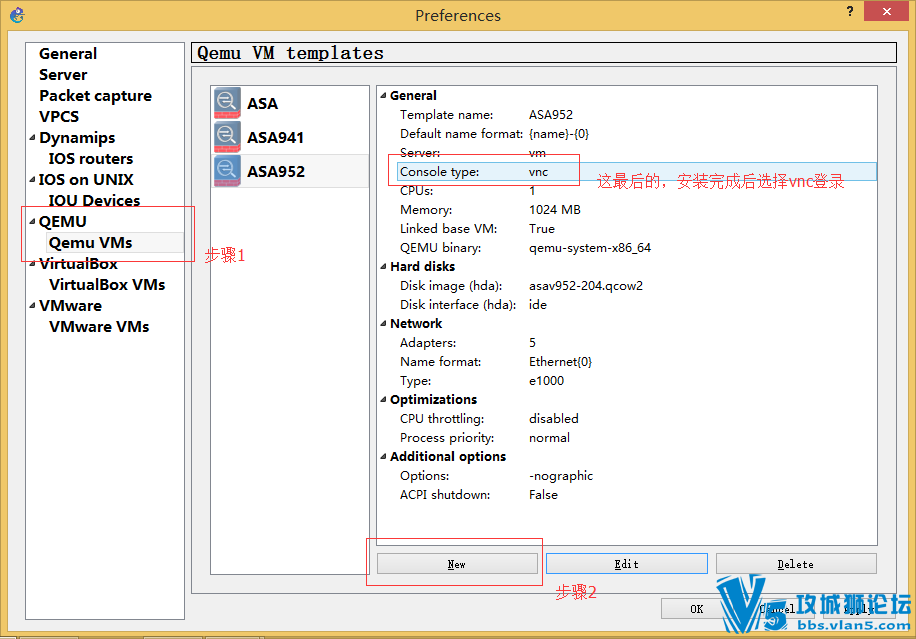
Task: Collapse the Network details section
Action: pyautogui.click(x=383, y=324)
